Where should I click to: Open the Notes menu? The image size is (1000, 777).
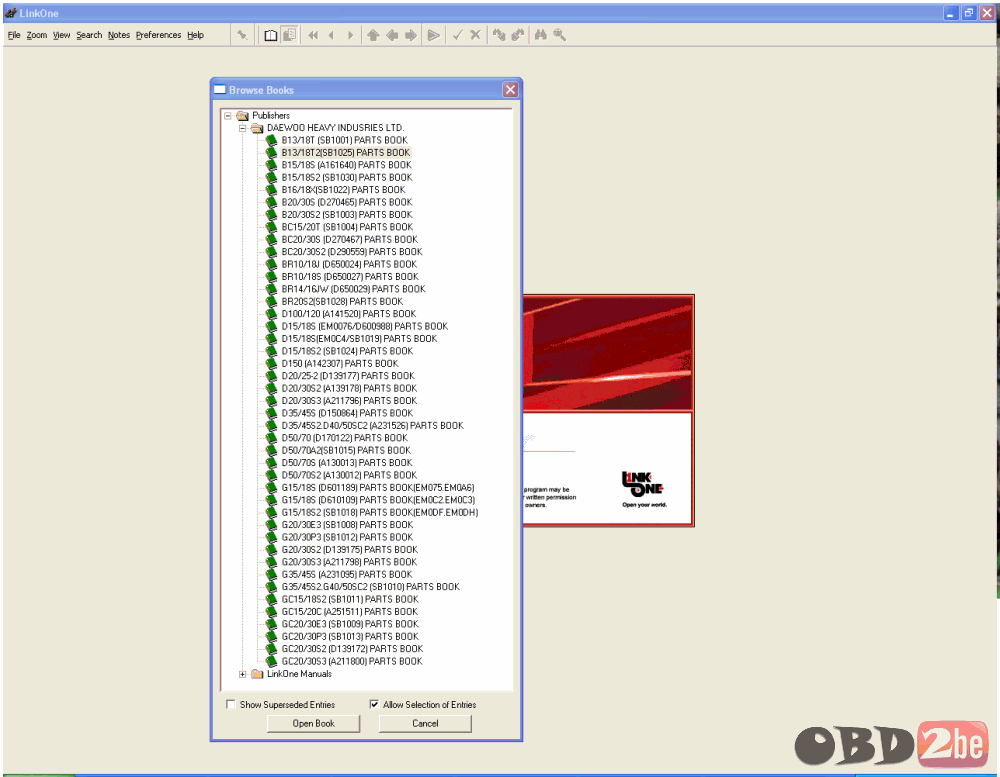pyautogui.click(x=119, y=35)
